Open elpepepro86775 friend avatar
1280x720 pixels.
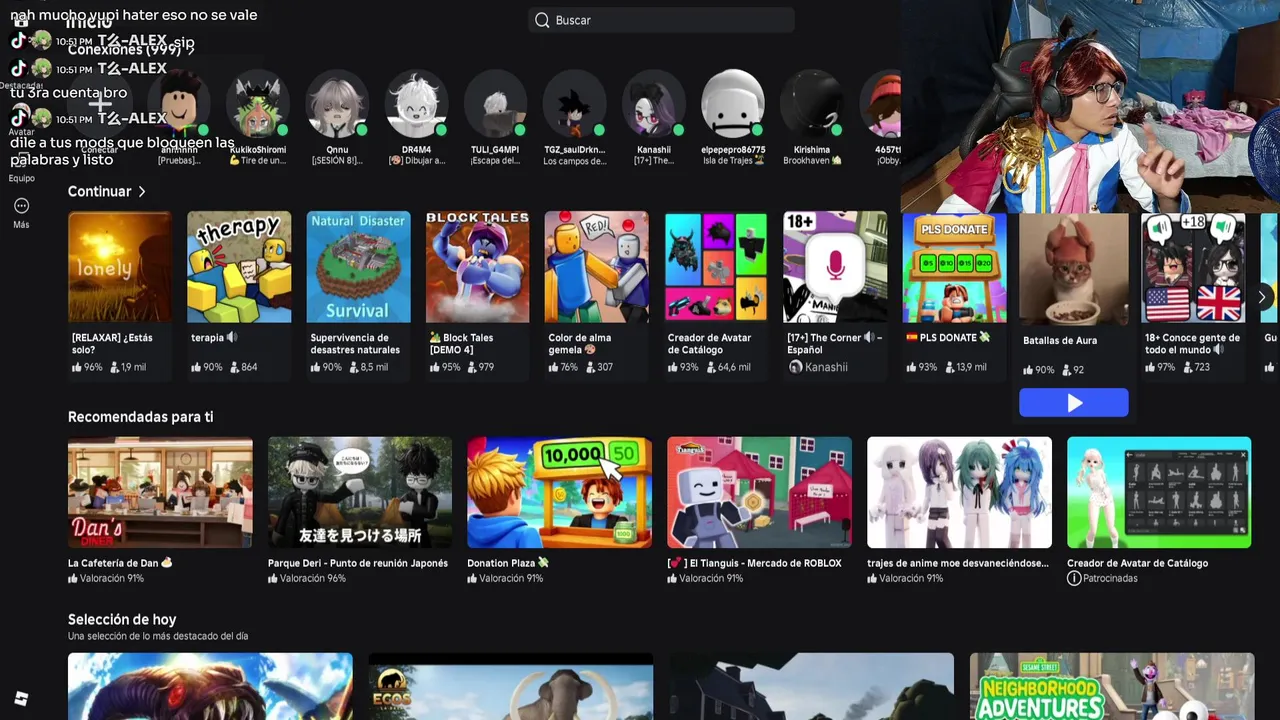(733, 104)
